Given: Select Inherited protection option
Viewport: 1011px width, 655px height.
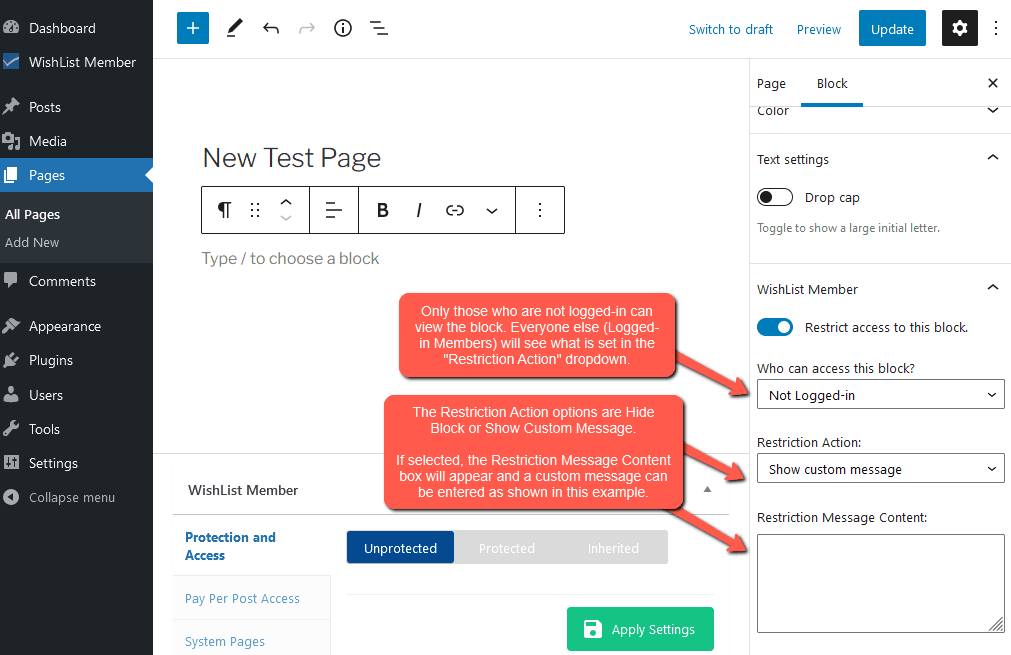Looking at the screenshot, I should click(613, 547).
